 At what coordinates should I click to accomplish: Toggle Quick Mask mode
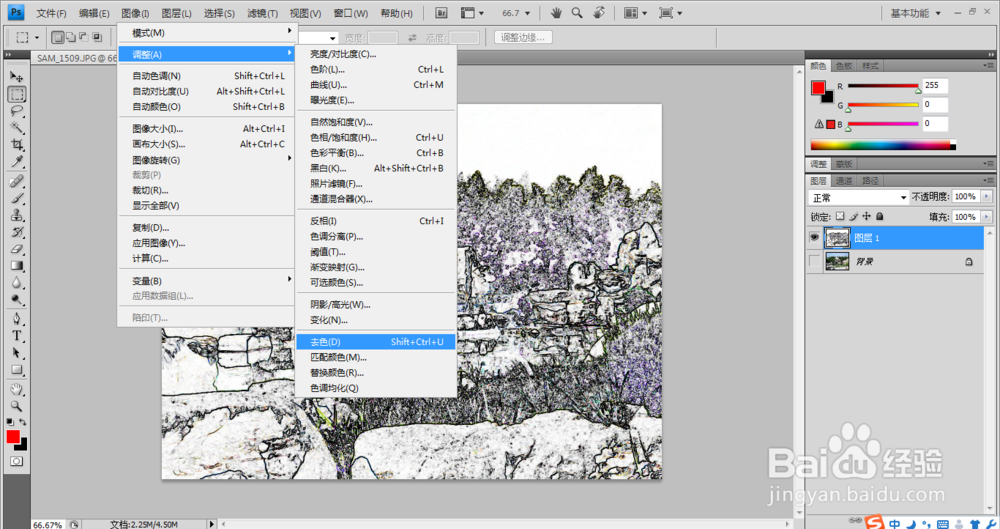17,461
